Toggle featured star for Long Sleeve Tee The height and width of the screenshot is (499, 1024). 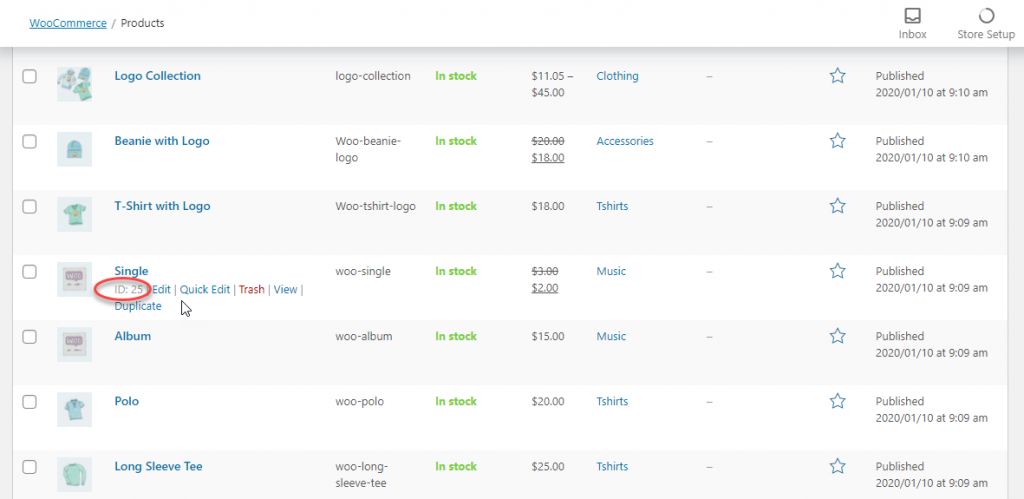coord(837,466)
